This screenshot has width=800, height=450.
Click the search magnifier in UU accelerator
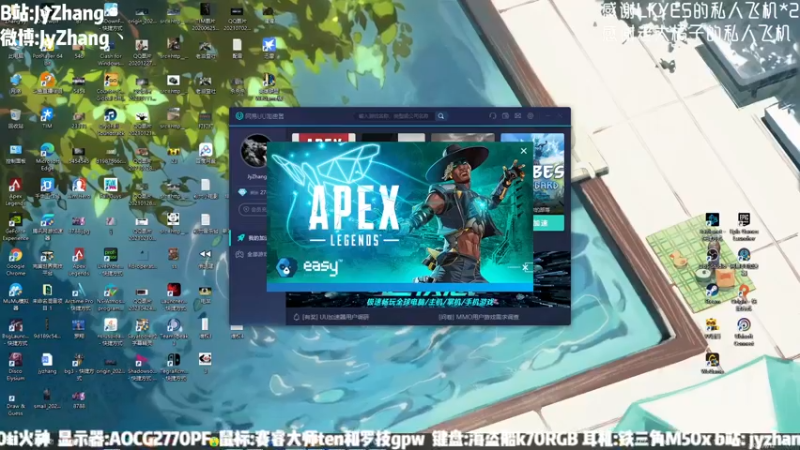(x=441, y=116)
